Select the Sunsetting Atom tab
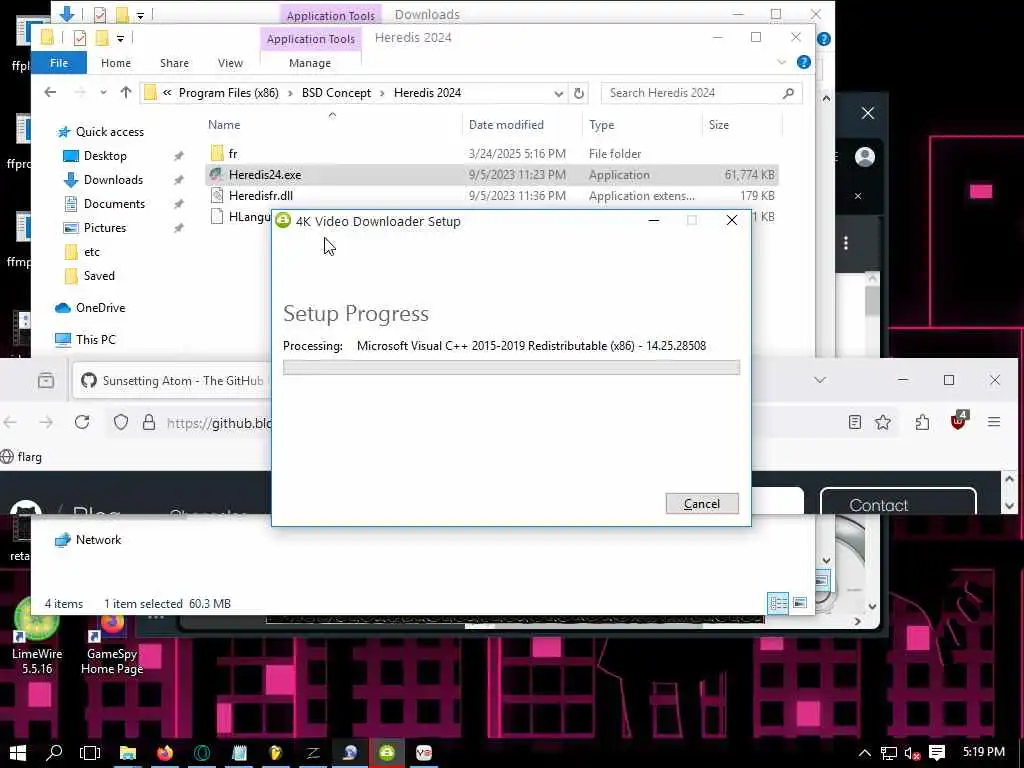 [174, 381]
